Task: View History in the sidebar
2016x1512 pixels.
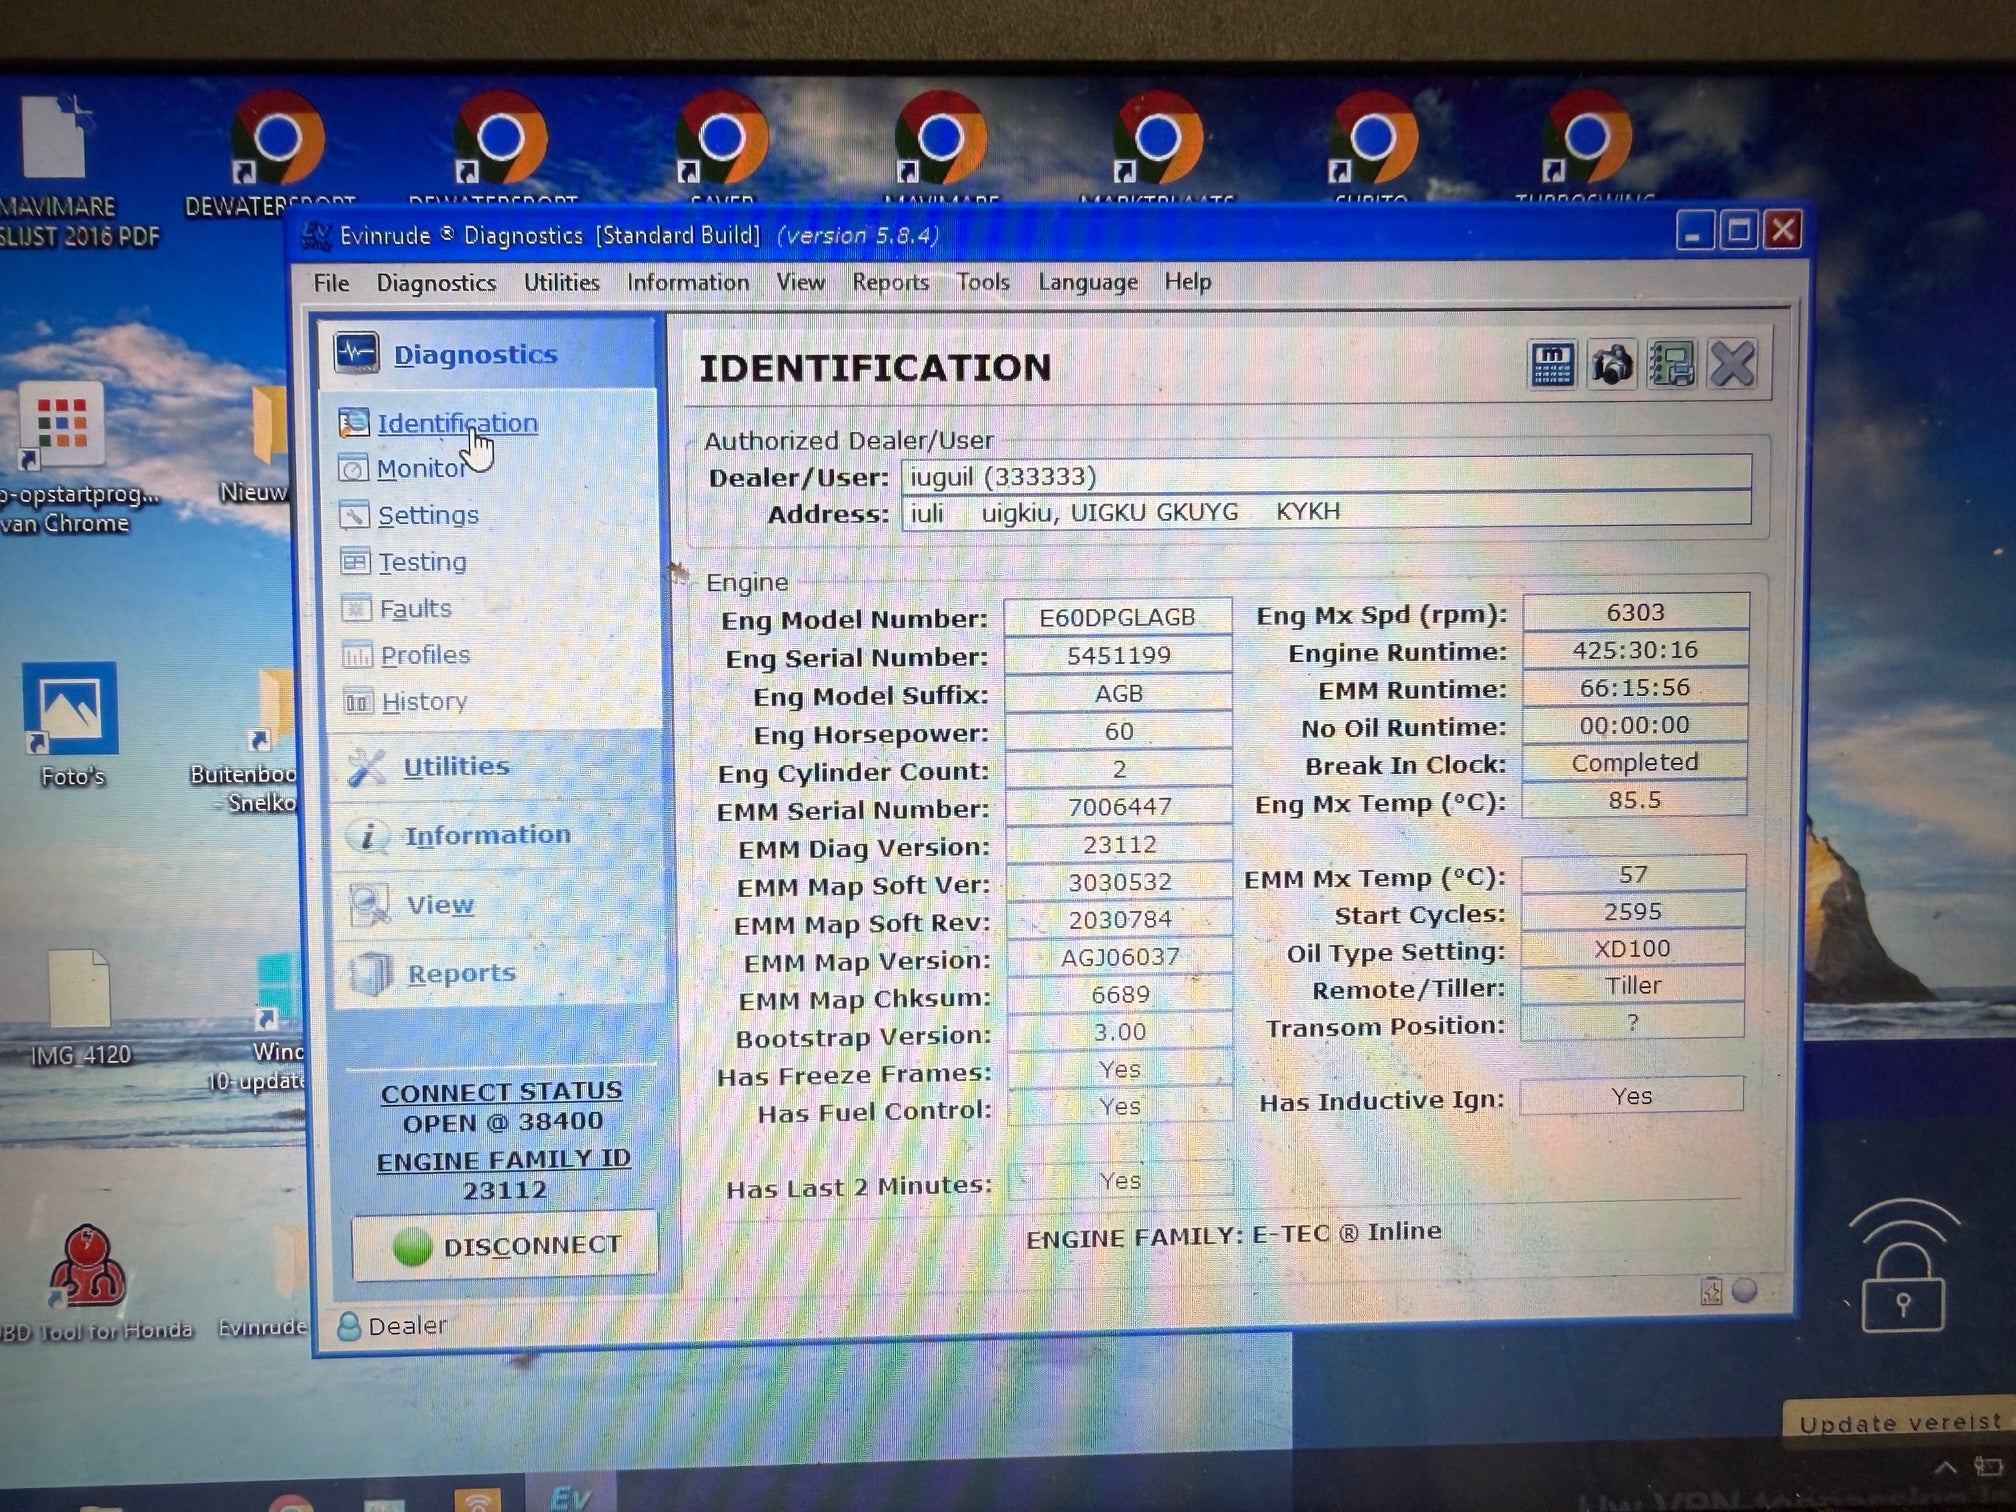Action: coord(423,701)
